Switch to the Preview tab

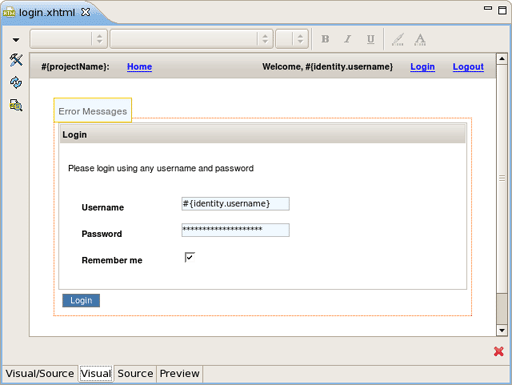point(179,374)
